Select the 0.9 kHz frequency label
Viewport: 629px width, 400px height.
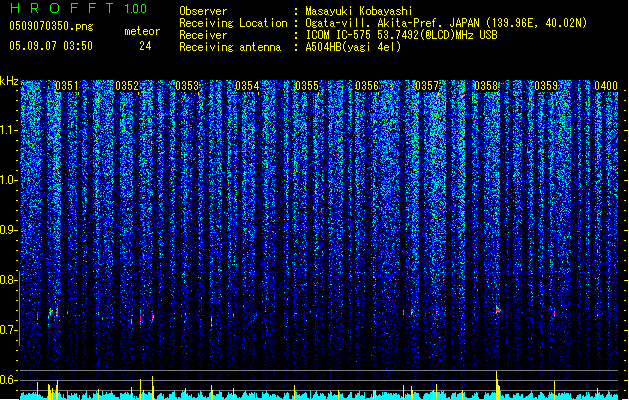point(8,230)
